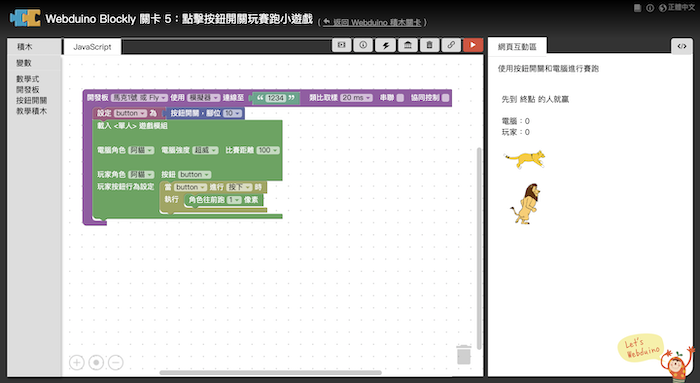Image resolution: width=700 pixels, height=383 pixels.
Task: Click the lightning bolt toolbar icon
Action: click(x=386, y=45)
